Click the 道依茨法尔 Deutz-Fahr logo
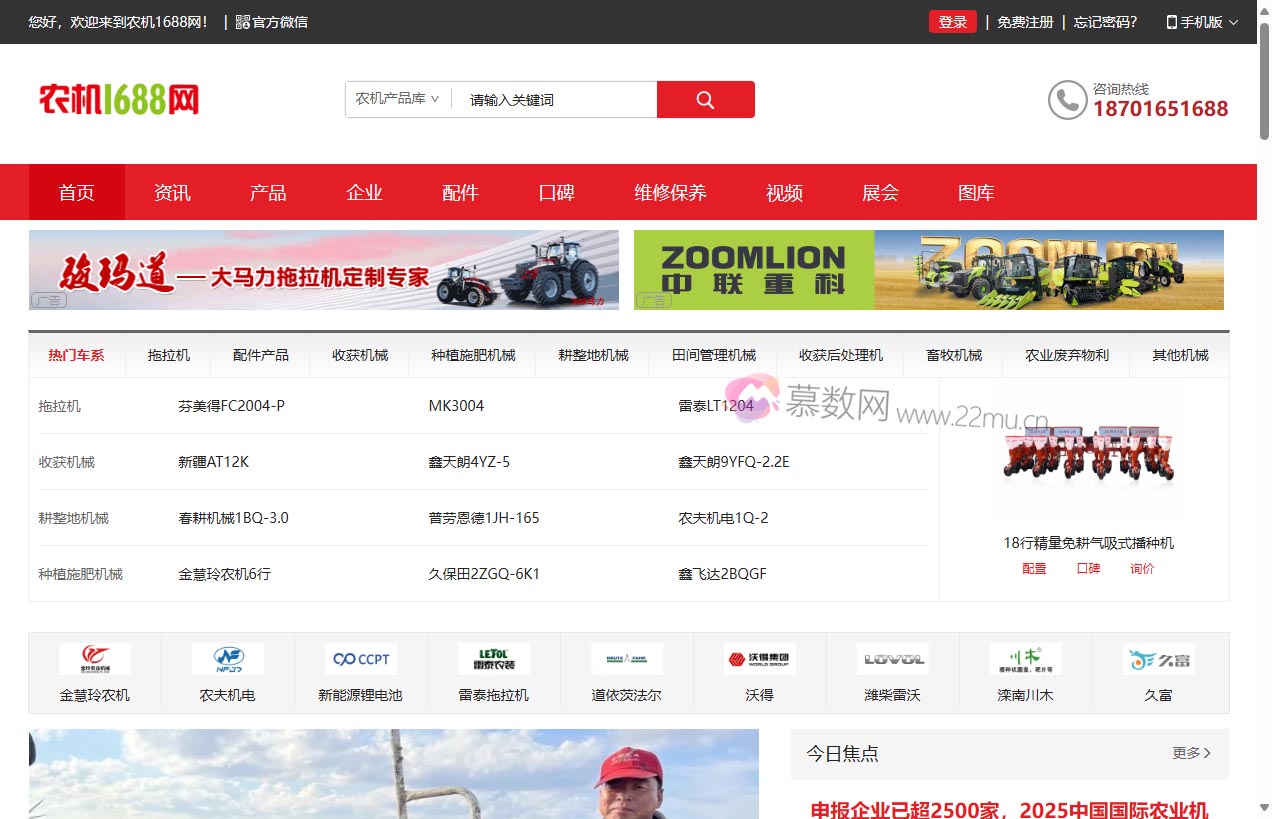The width and height of the screenshot is (1272, 819). [627, 658]
